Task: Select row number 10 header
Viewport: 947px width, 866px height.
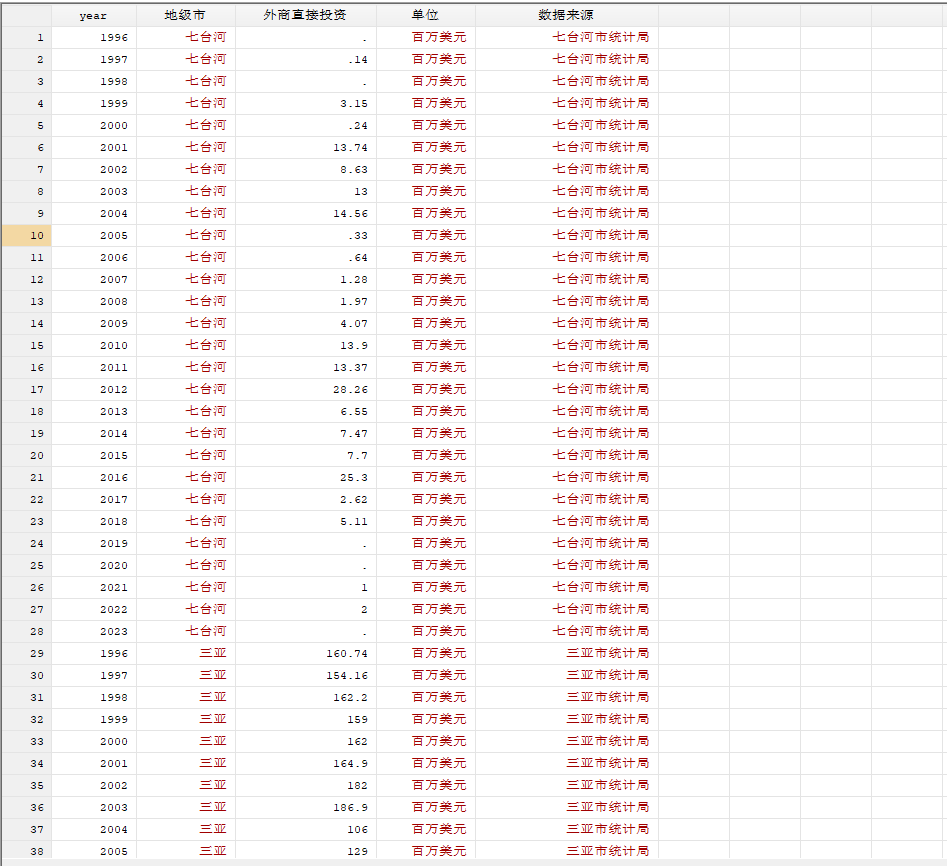Action: tap(27, 236)
